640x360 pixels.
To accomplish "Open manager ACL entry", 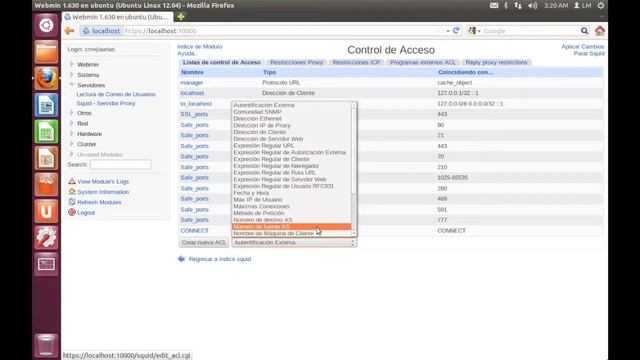I will point(192,82).
